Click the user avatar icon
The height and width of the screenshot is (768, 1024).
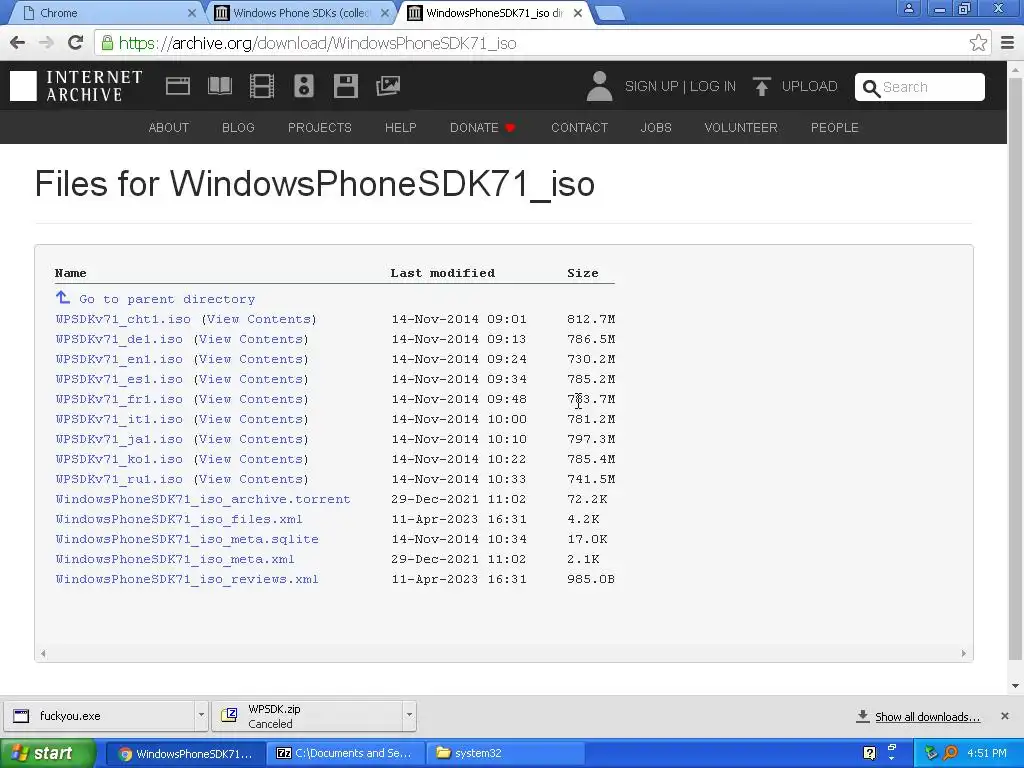click(x=600, y=86)
